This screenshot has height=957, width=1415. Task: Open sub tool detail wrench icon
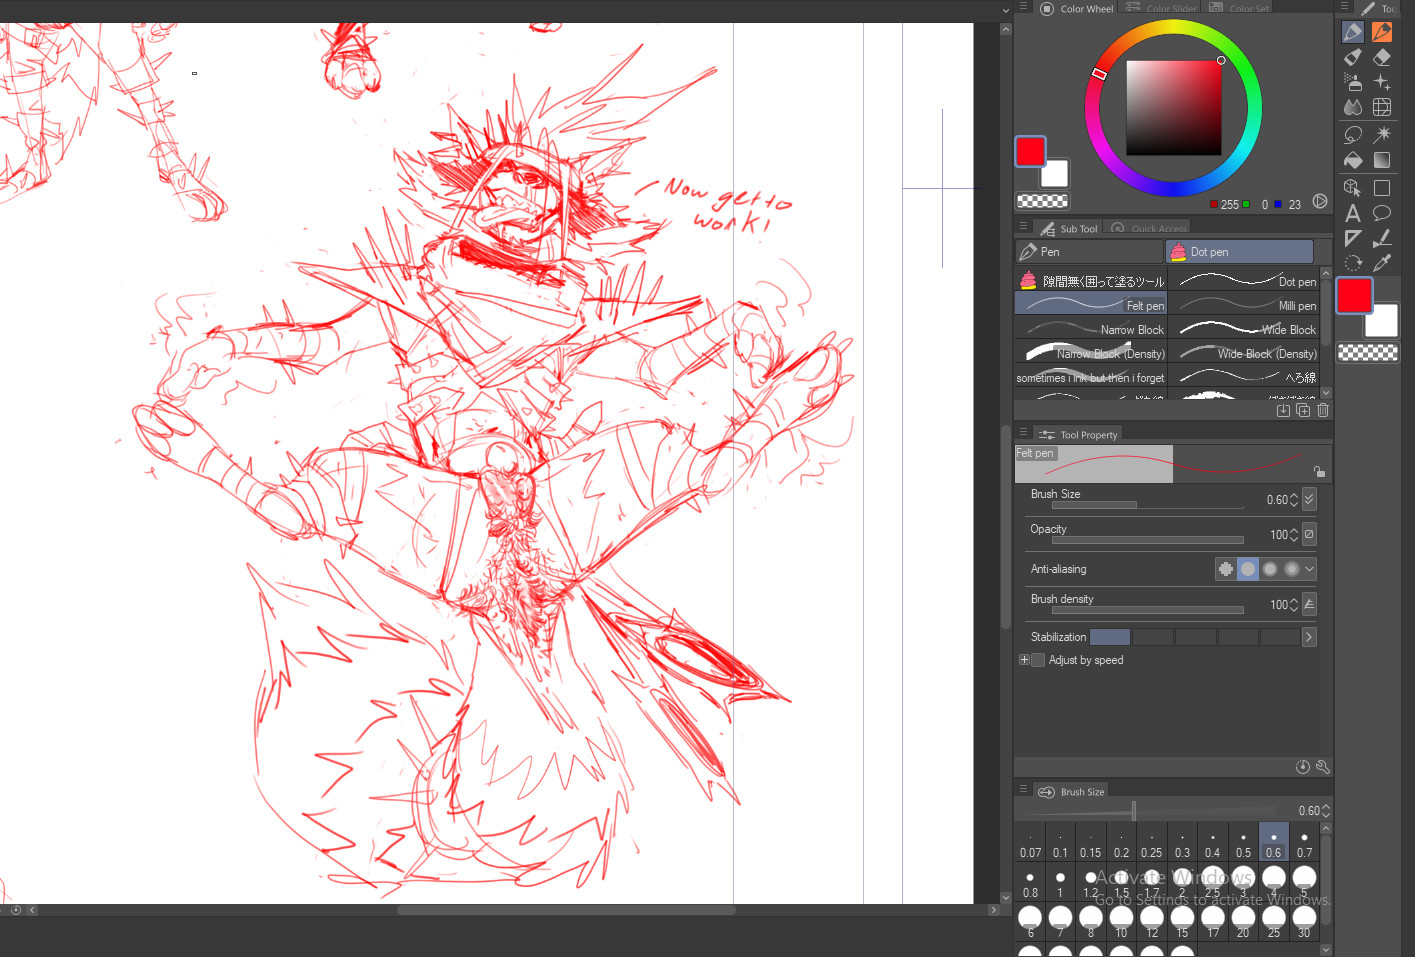tap(1323, 767)
